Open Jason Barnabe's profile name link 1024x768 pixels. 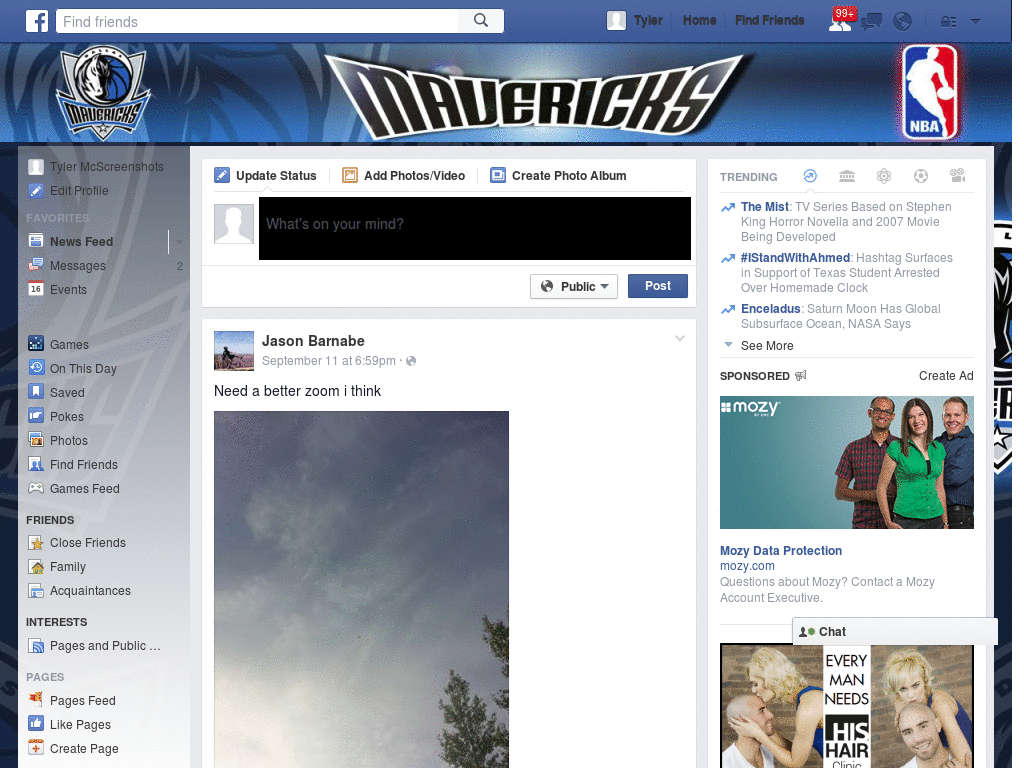313,341
